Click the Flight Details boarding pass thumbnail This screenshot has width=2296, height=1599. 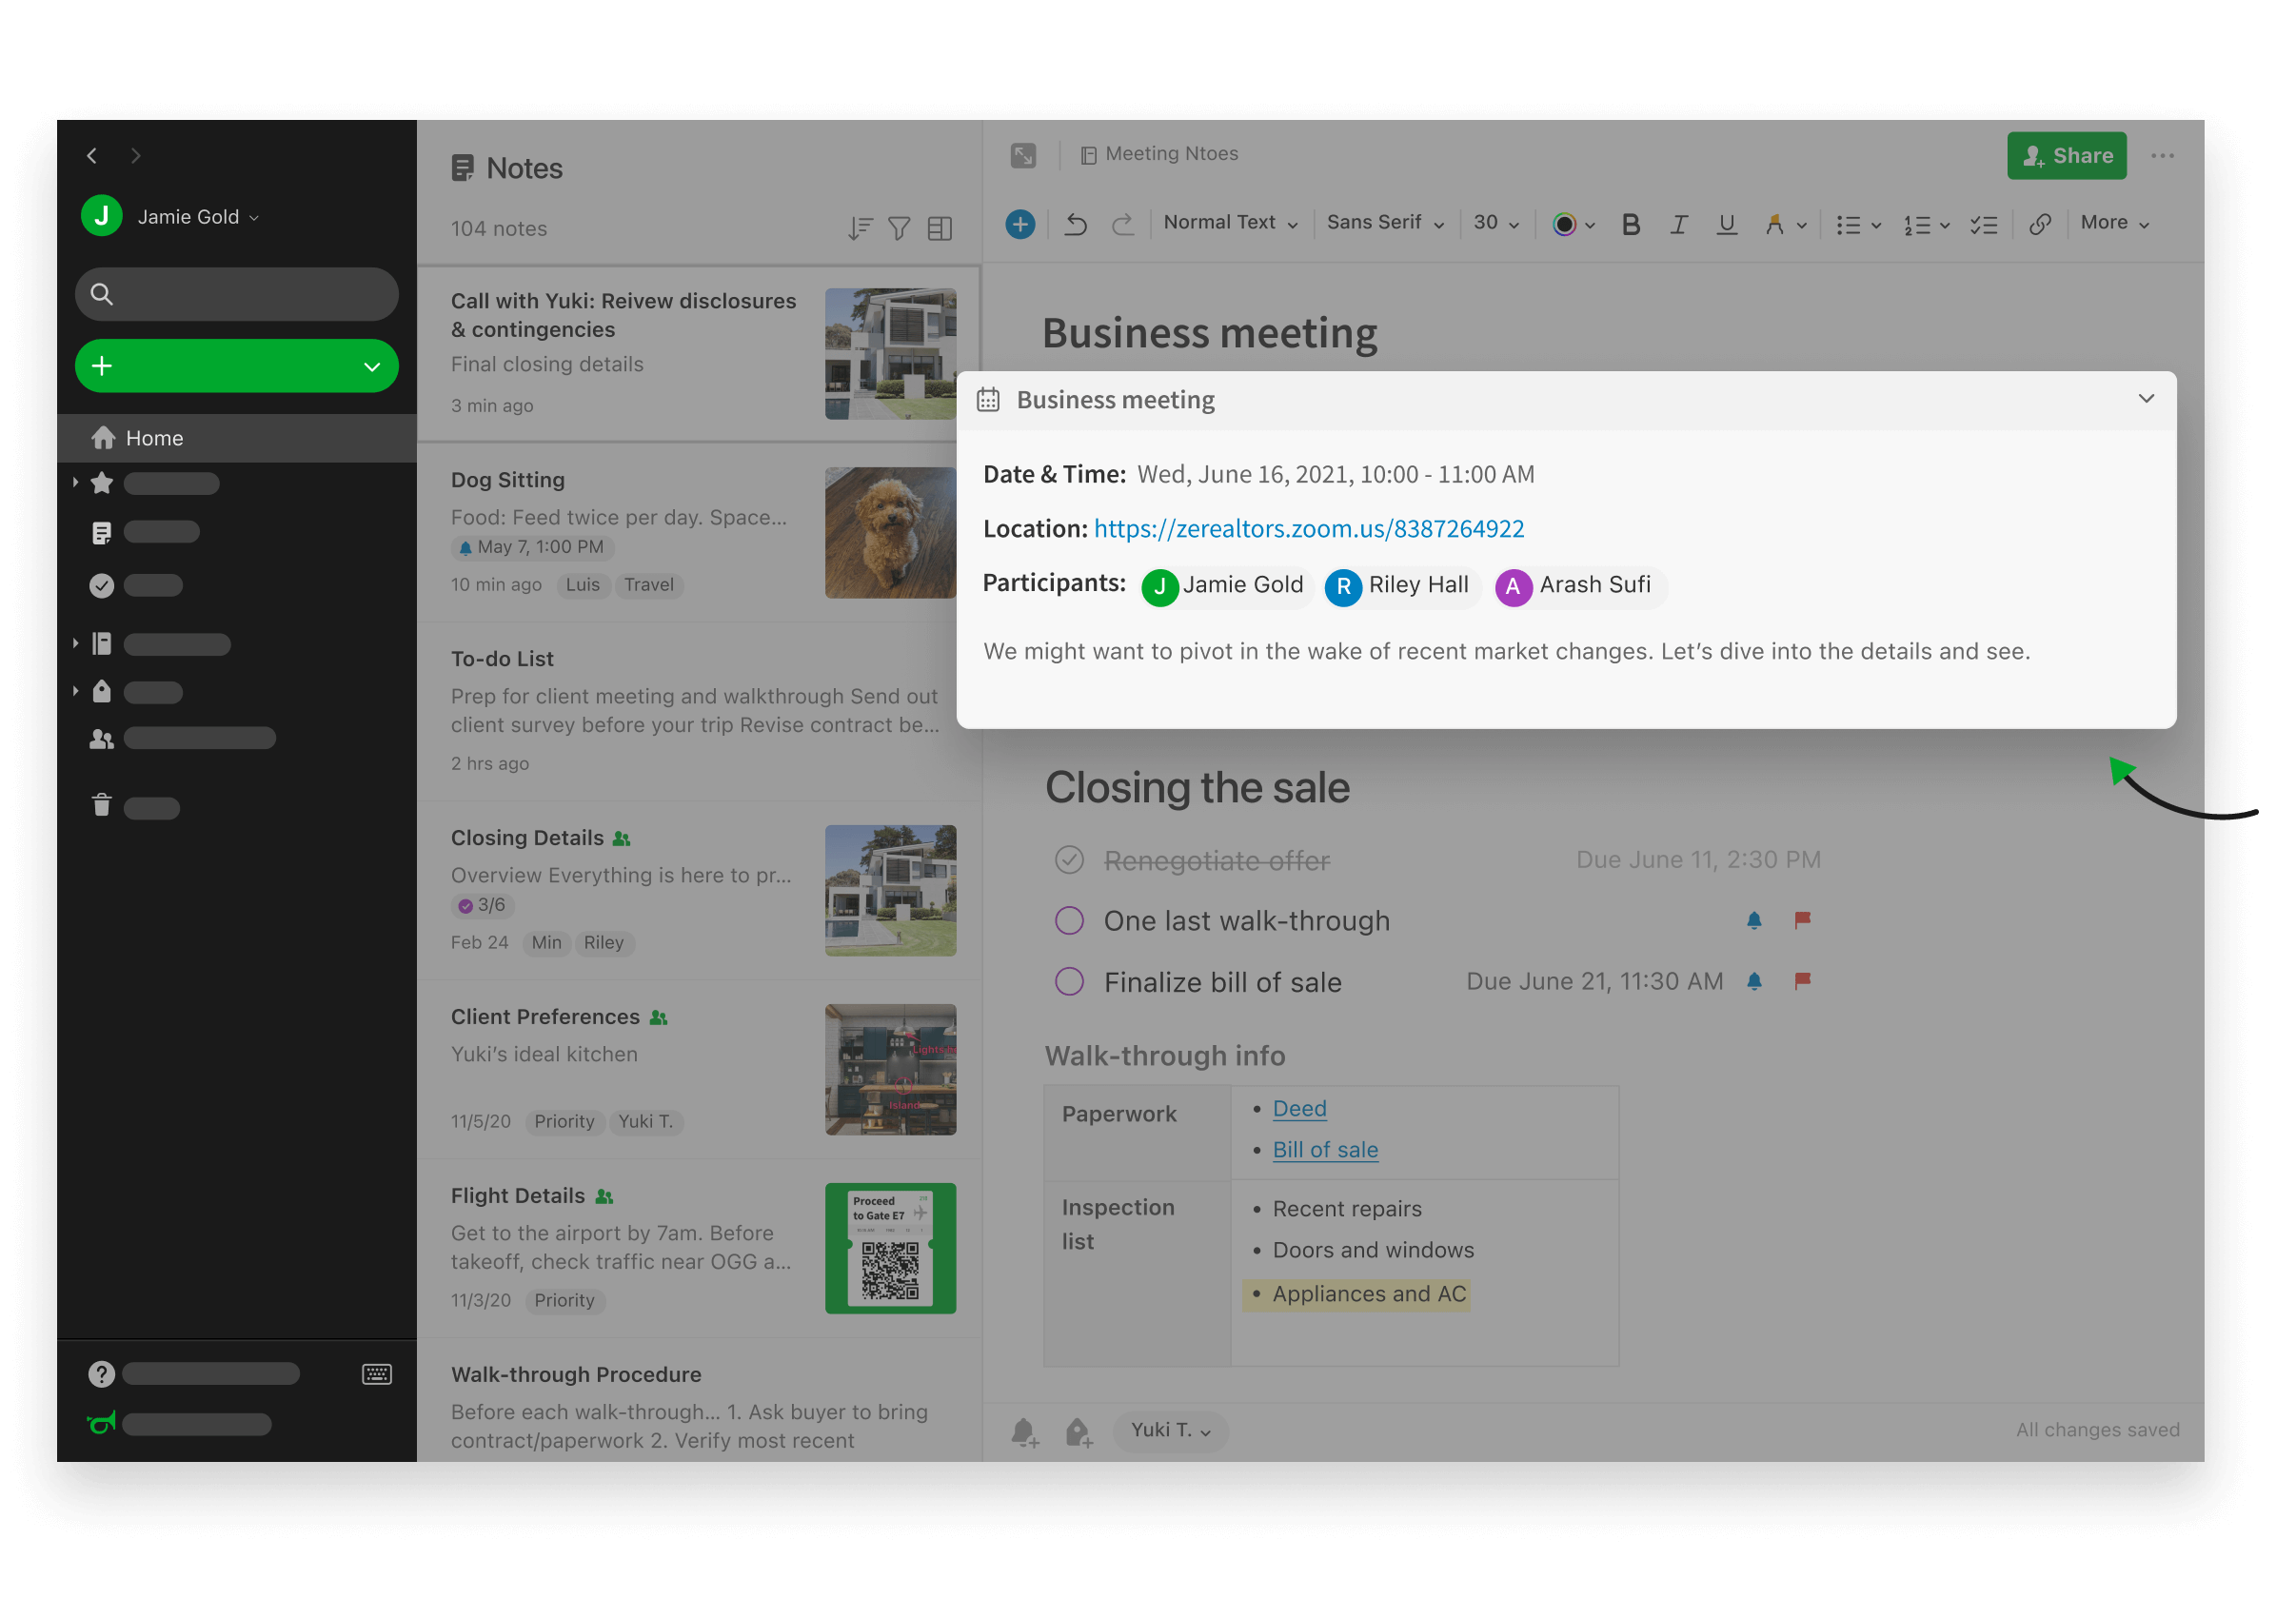pyautogui.click(x=890, y=1248)
